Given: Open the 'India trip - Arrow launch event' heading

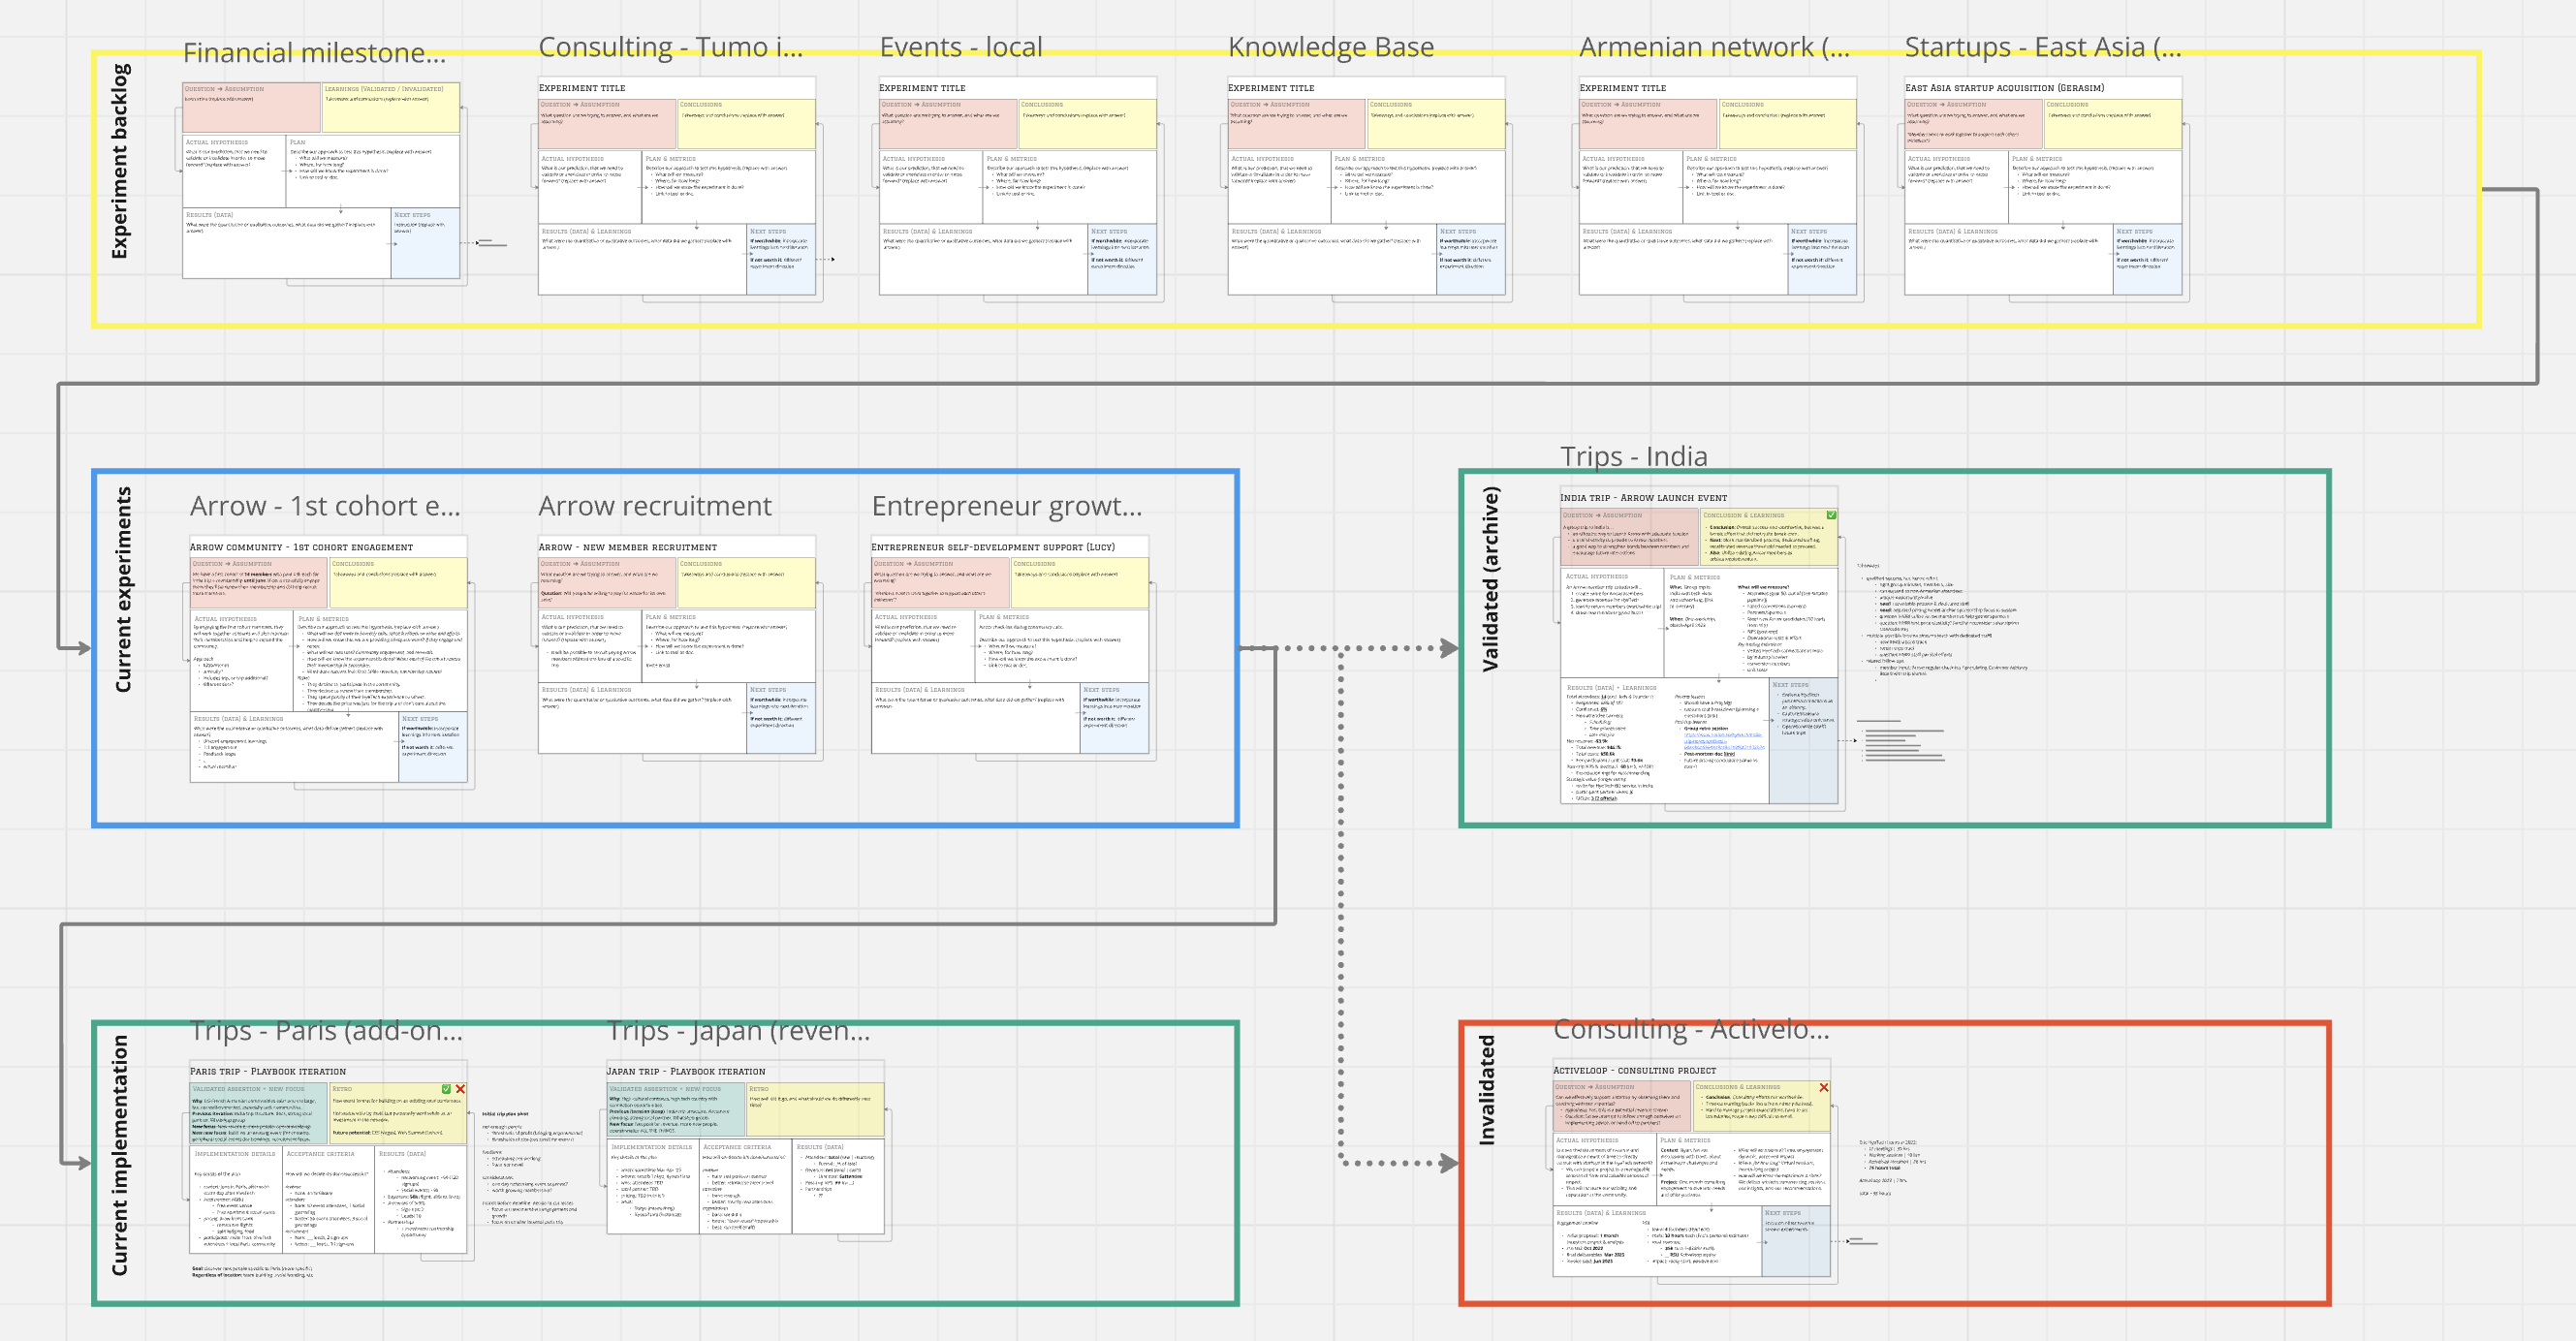Looking at the screenshot, I should coord(1643,498).
